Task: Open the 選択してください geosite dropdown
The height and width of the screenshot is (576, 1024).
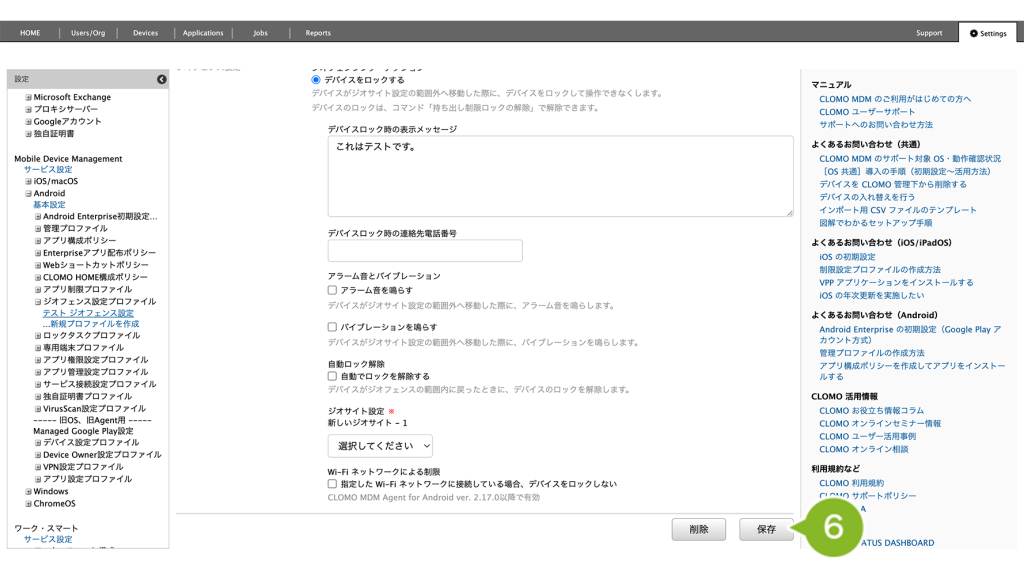Action: click(x=380, y=446)
